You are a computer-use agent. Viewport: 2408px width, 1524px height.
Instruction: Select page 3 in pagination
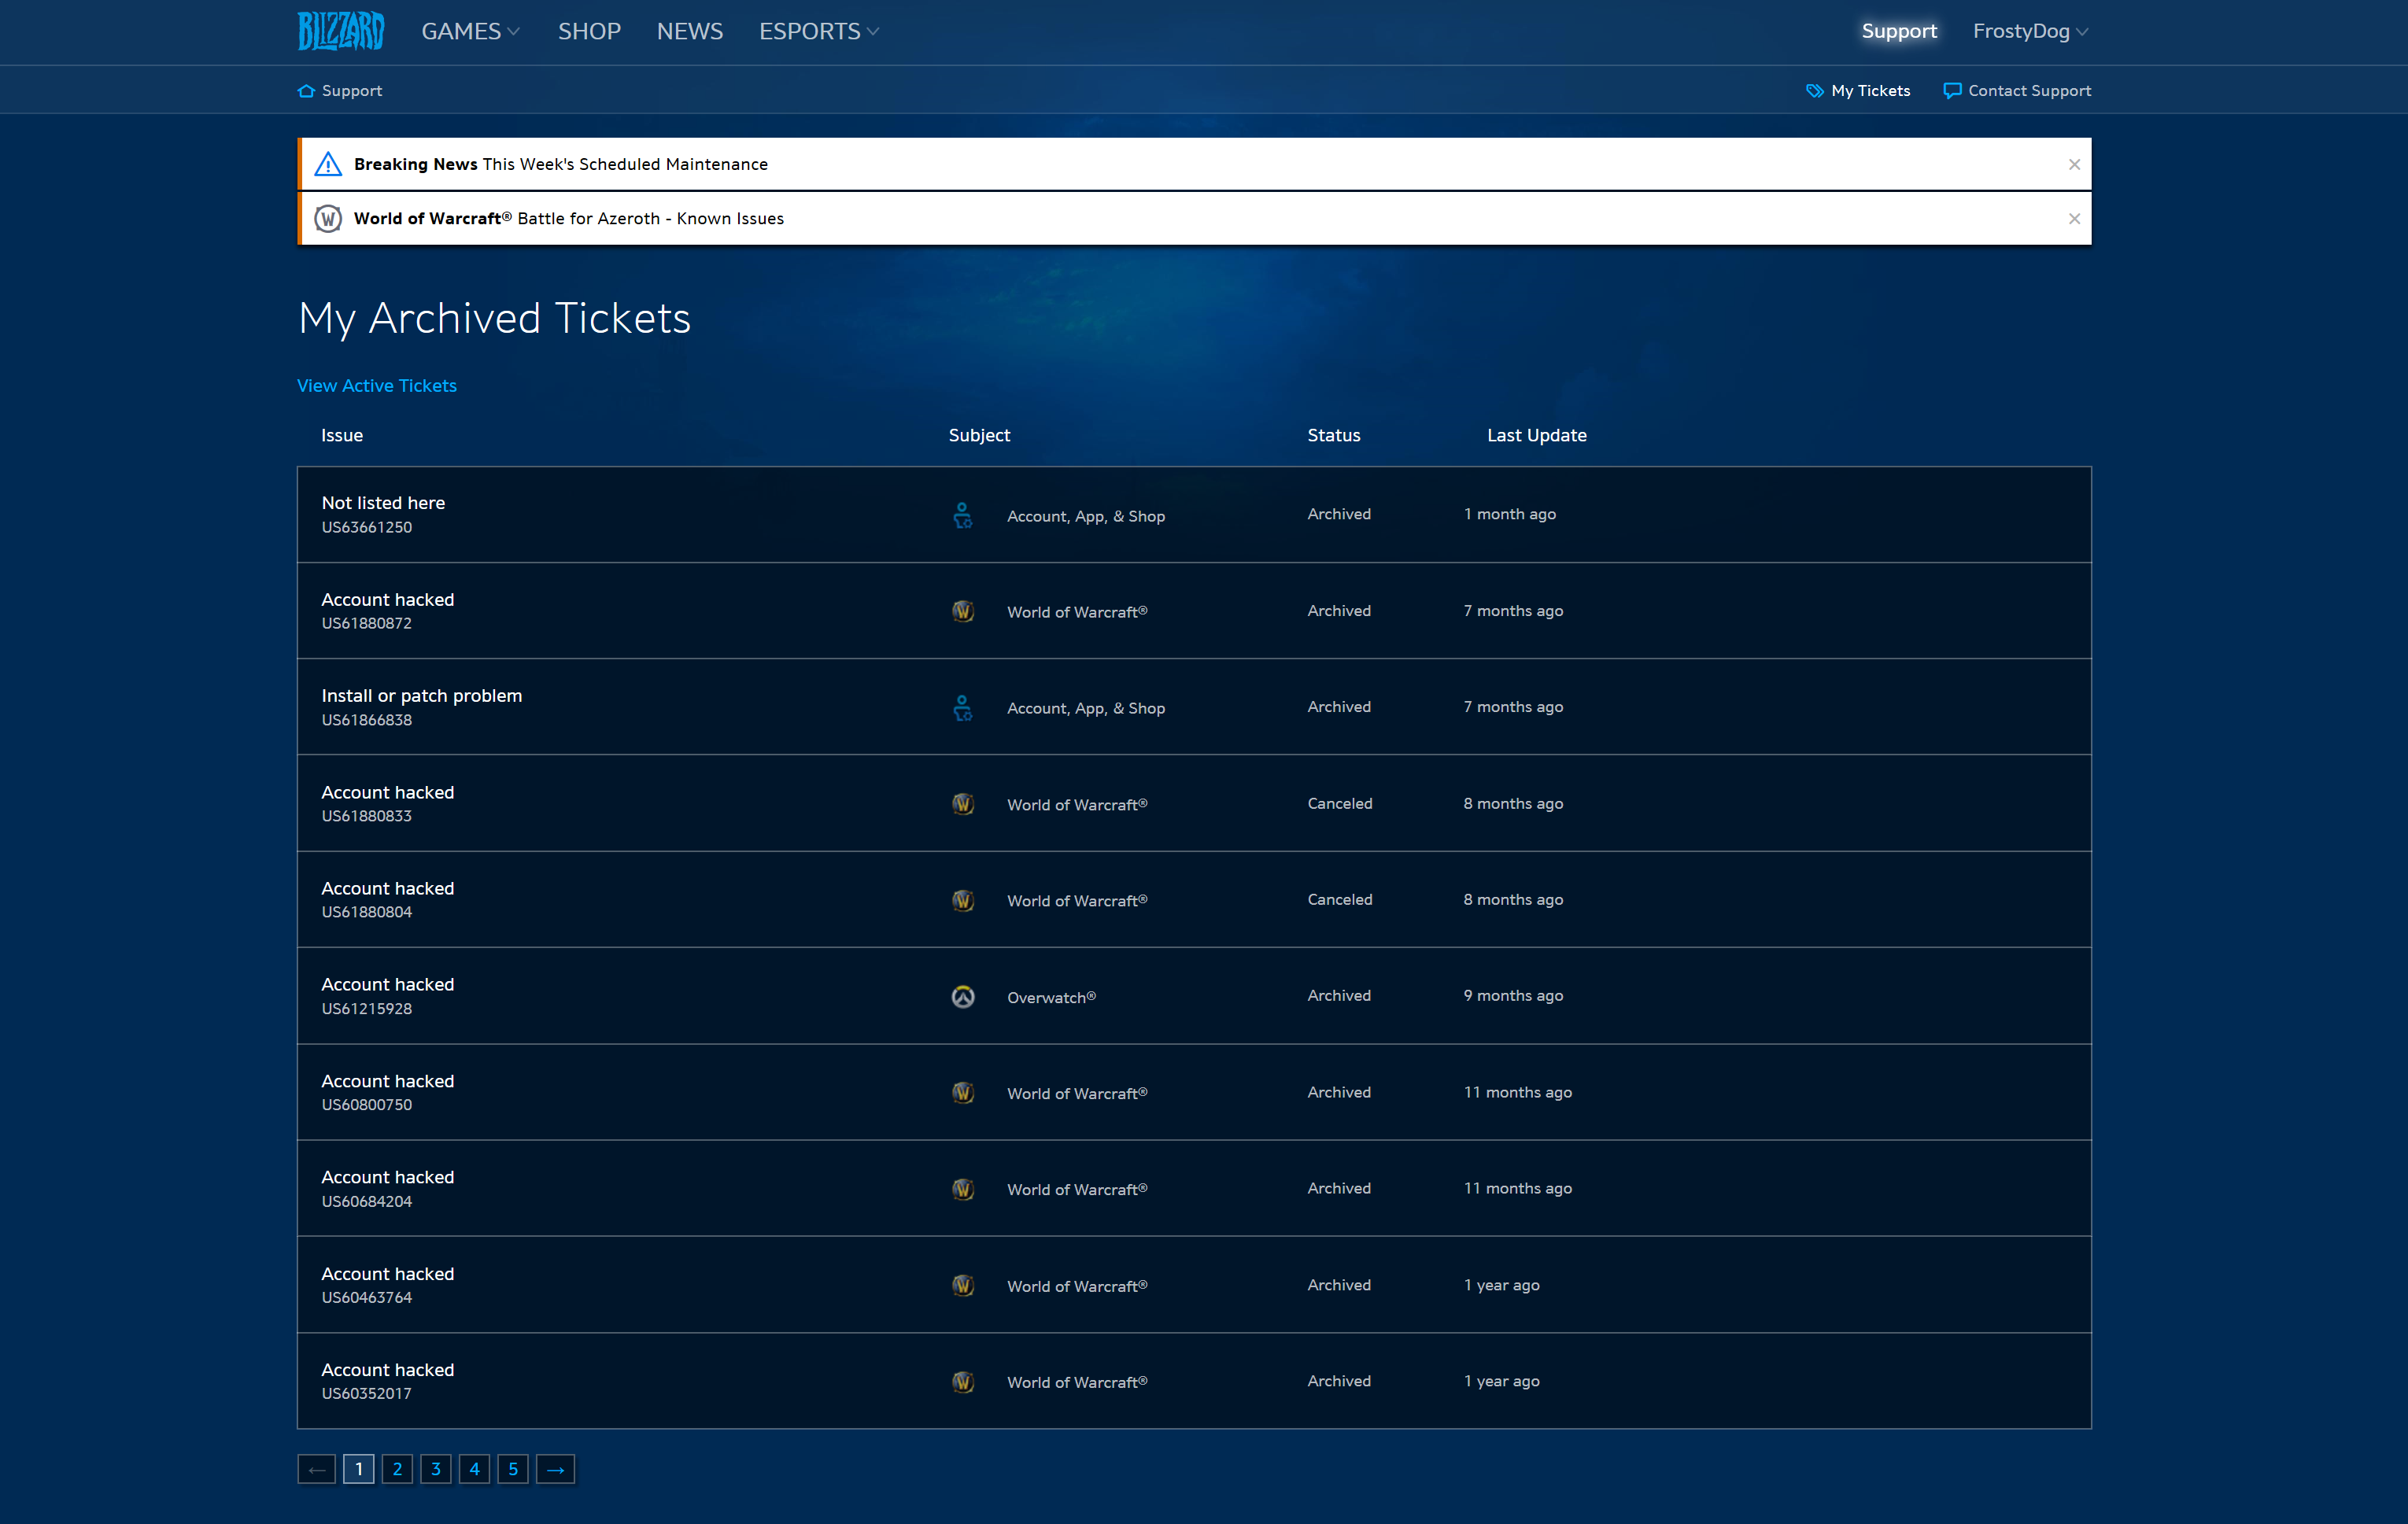click(436, 1469)
